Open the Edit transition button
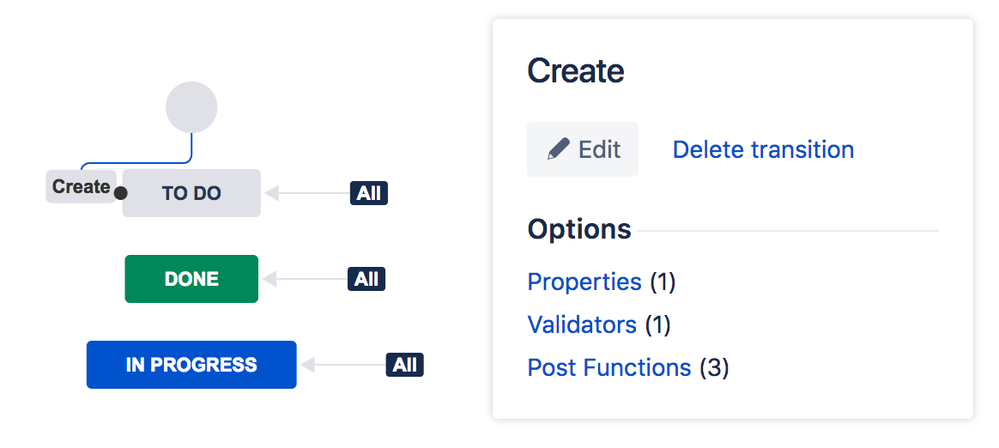999x448 pixels. (x=582, y=149)
